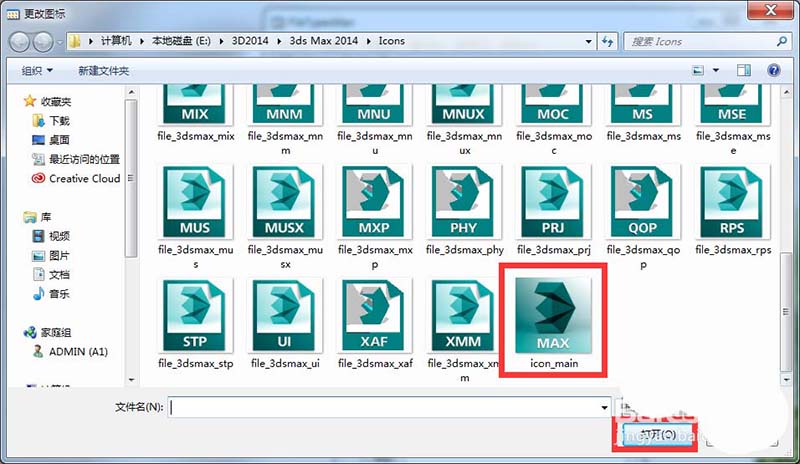Open ADMIN (A1) in the sidebar

coord(70,352)
